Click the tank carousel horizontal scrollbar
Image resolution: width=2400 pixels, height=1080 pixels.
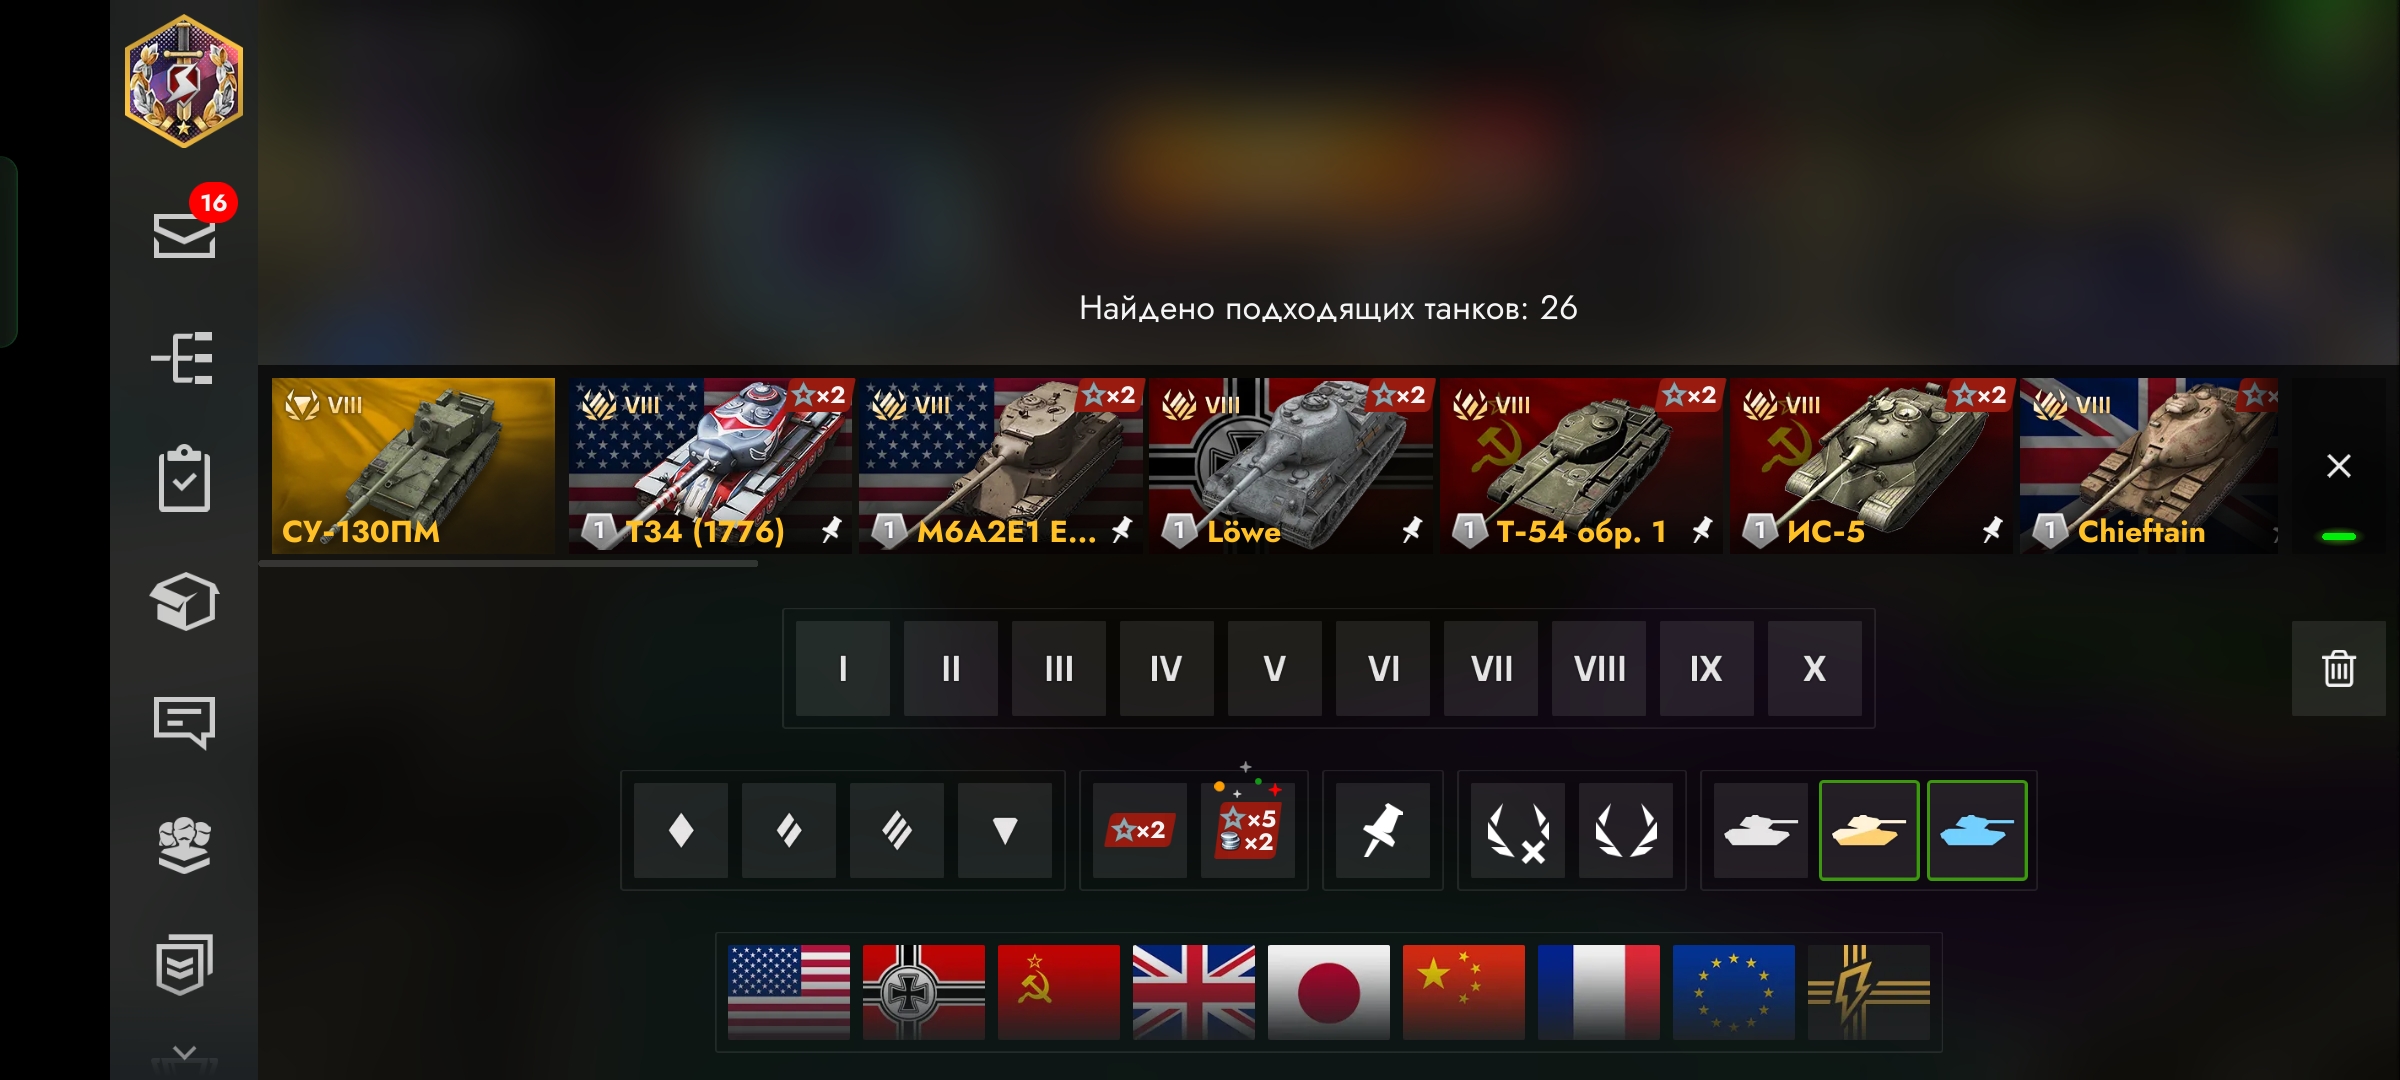tap(508, 564)
